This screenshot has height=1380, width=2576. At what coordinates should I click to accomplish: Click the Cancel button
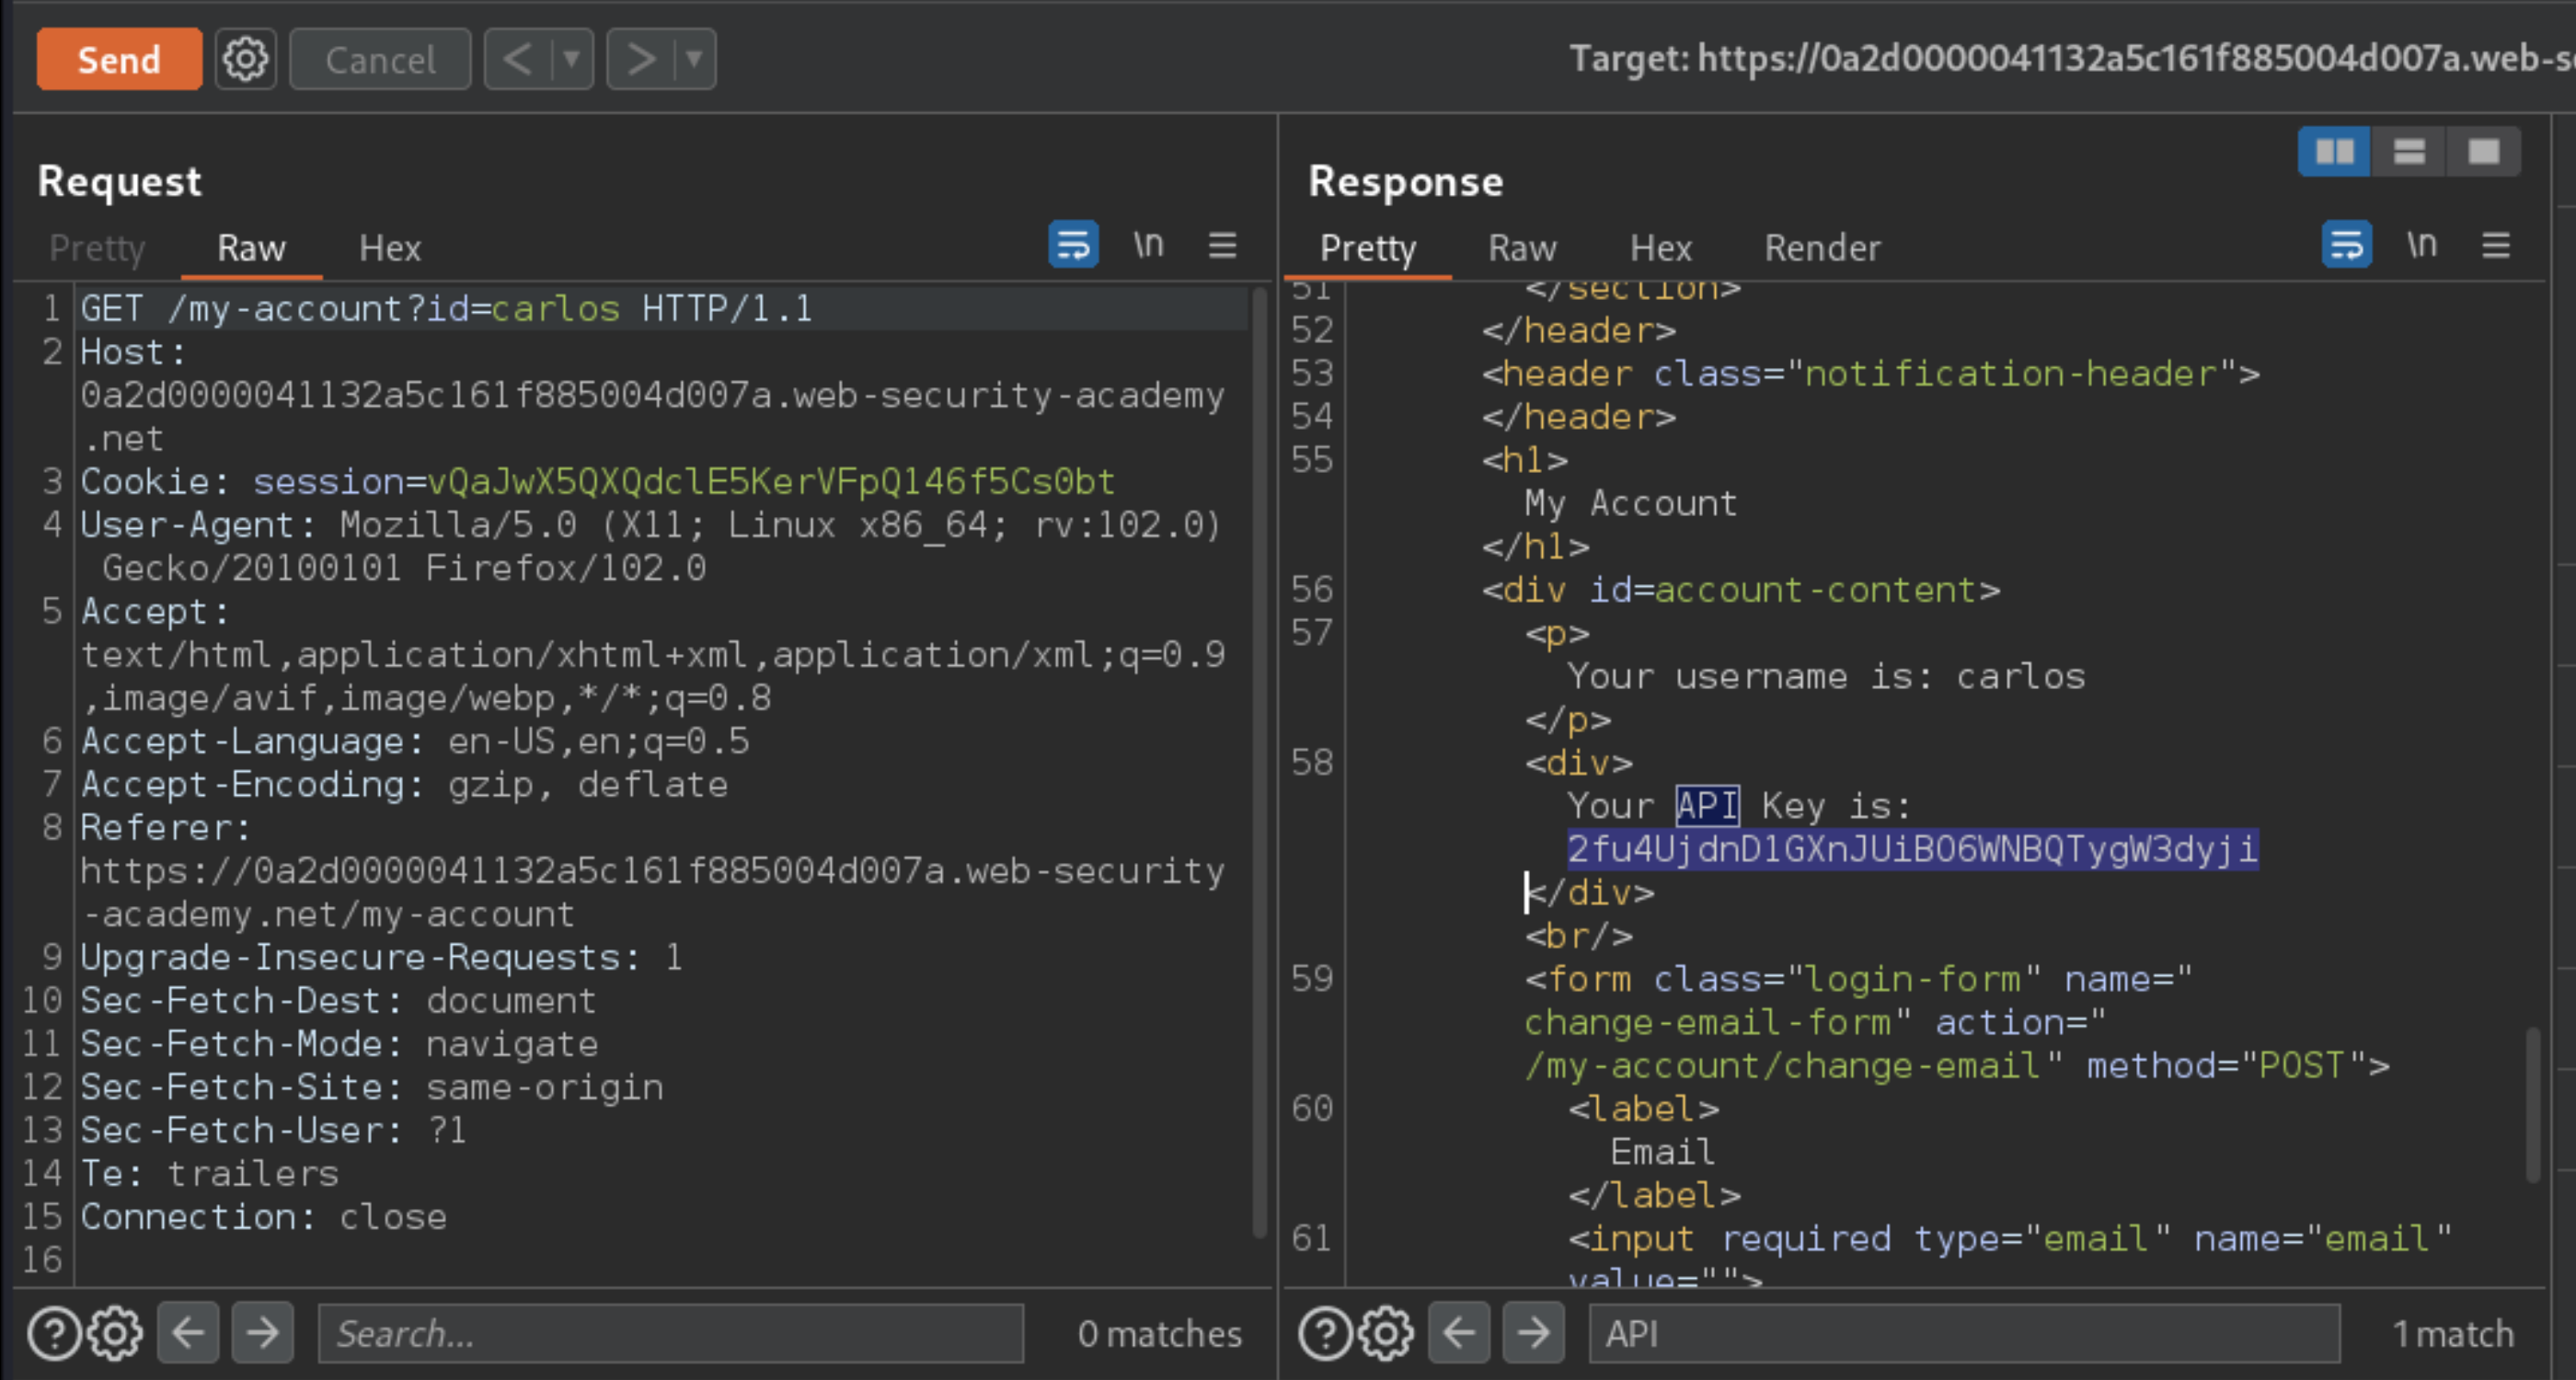point(380,60)
